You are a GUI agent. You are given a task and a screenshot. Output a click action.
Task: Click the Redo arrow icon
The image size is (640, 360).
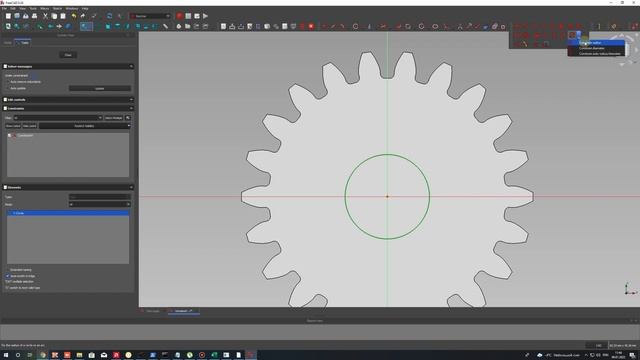tap(83, 16)
